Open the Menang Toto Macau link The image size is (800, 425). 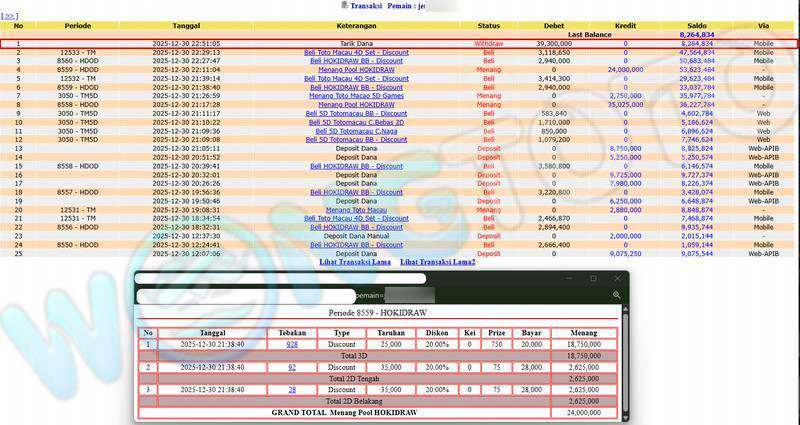357,210
